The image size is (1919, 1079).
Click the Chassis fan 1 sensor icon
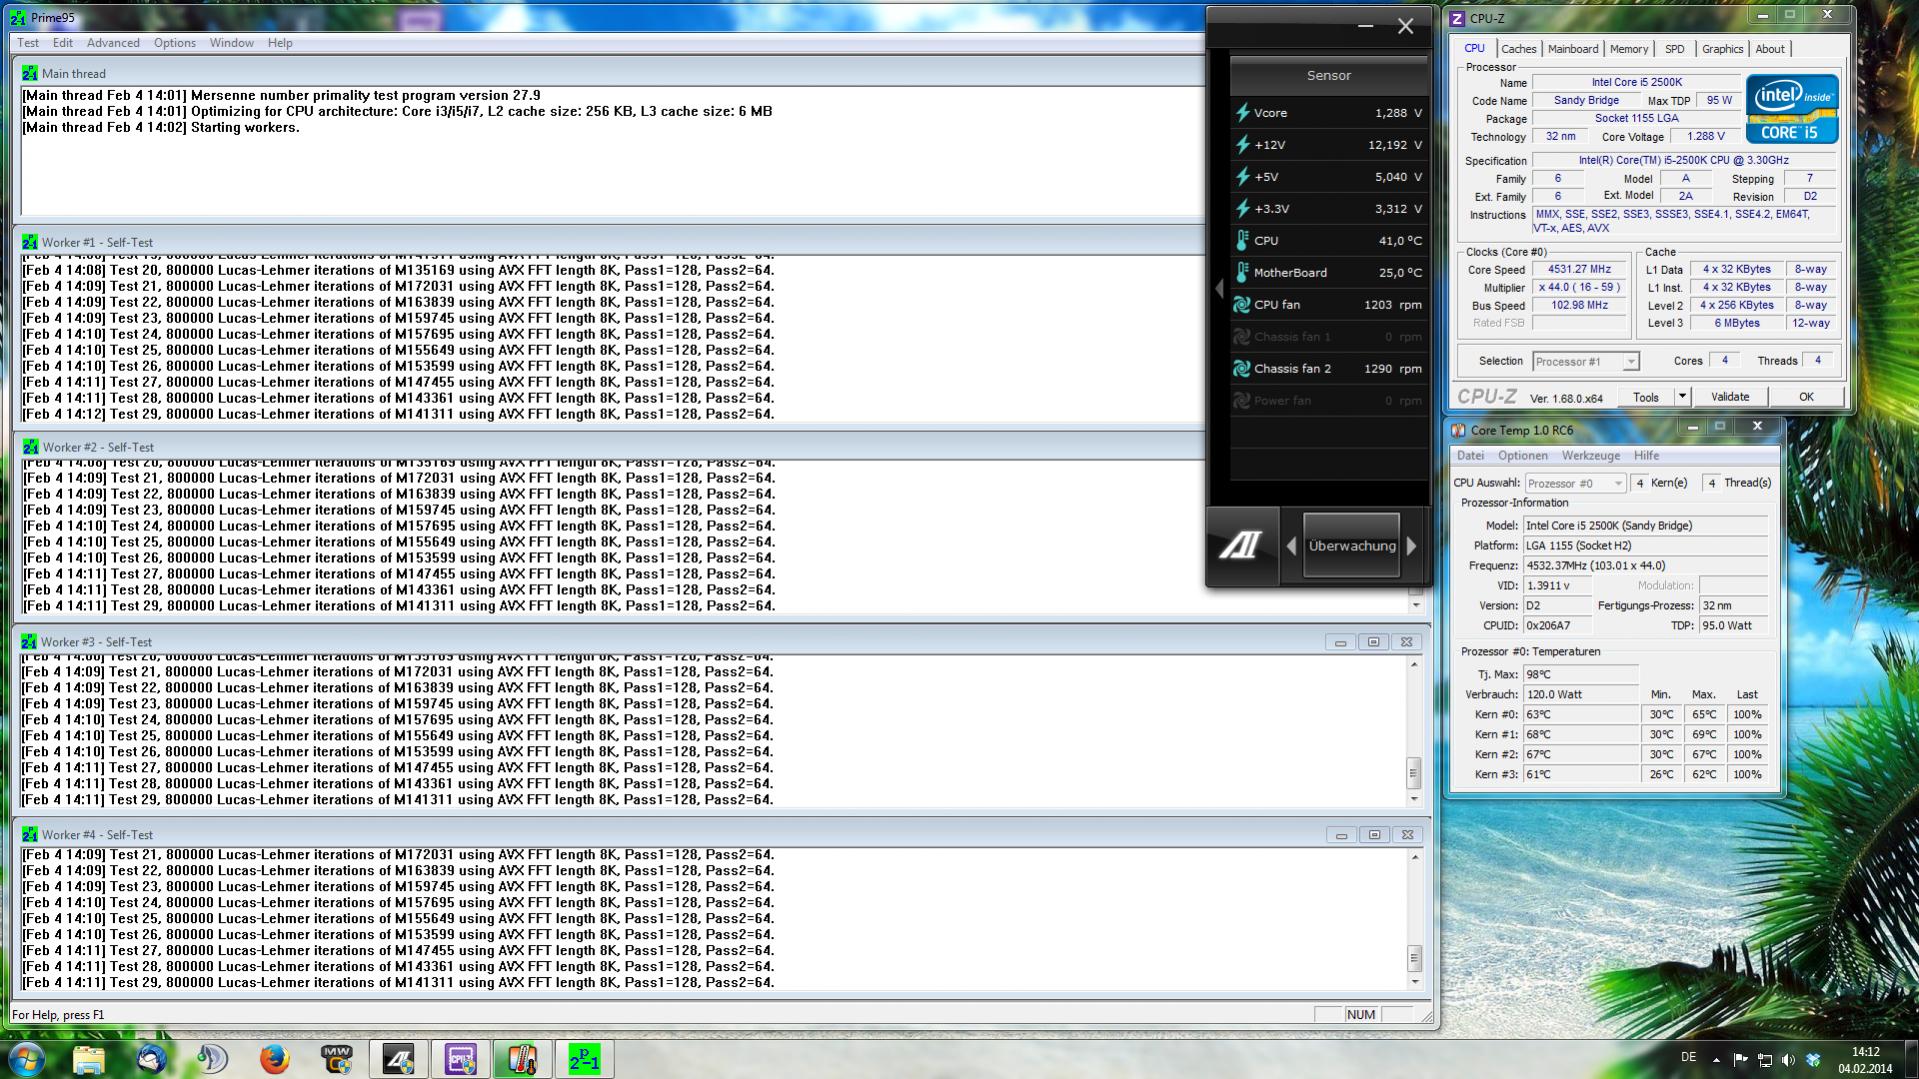tap(1242, 337)
